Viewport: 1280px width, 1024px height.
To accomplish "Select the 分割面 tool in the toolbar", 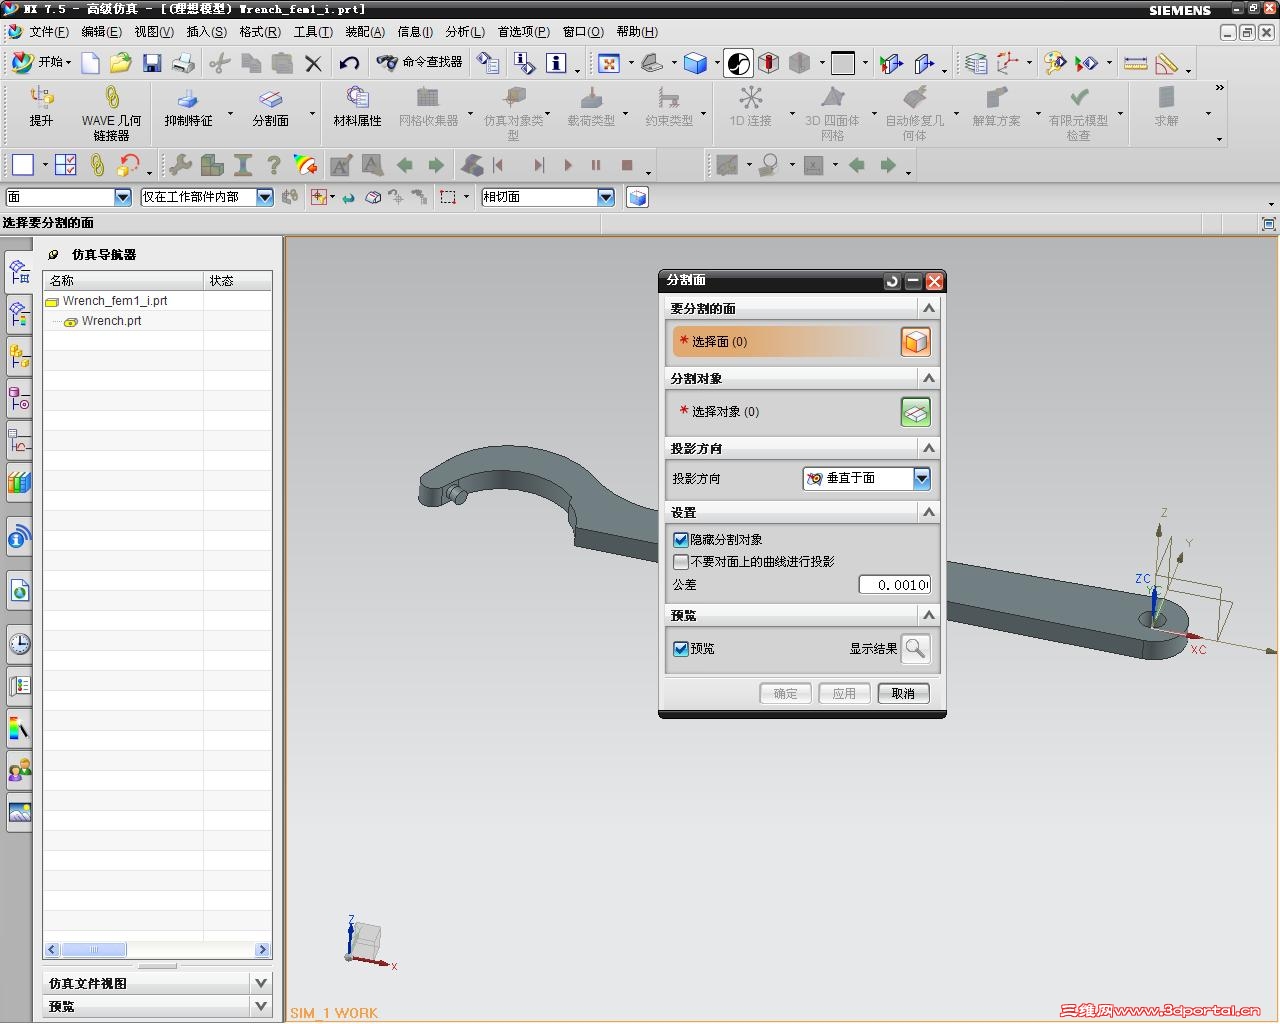I will (x=270, y=107).
